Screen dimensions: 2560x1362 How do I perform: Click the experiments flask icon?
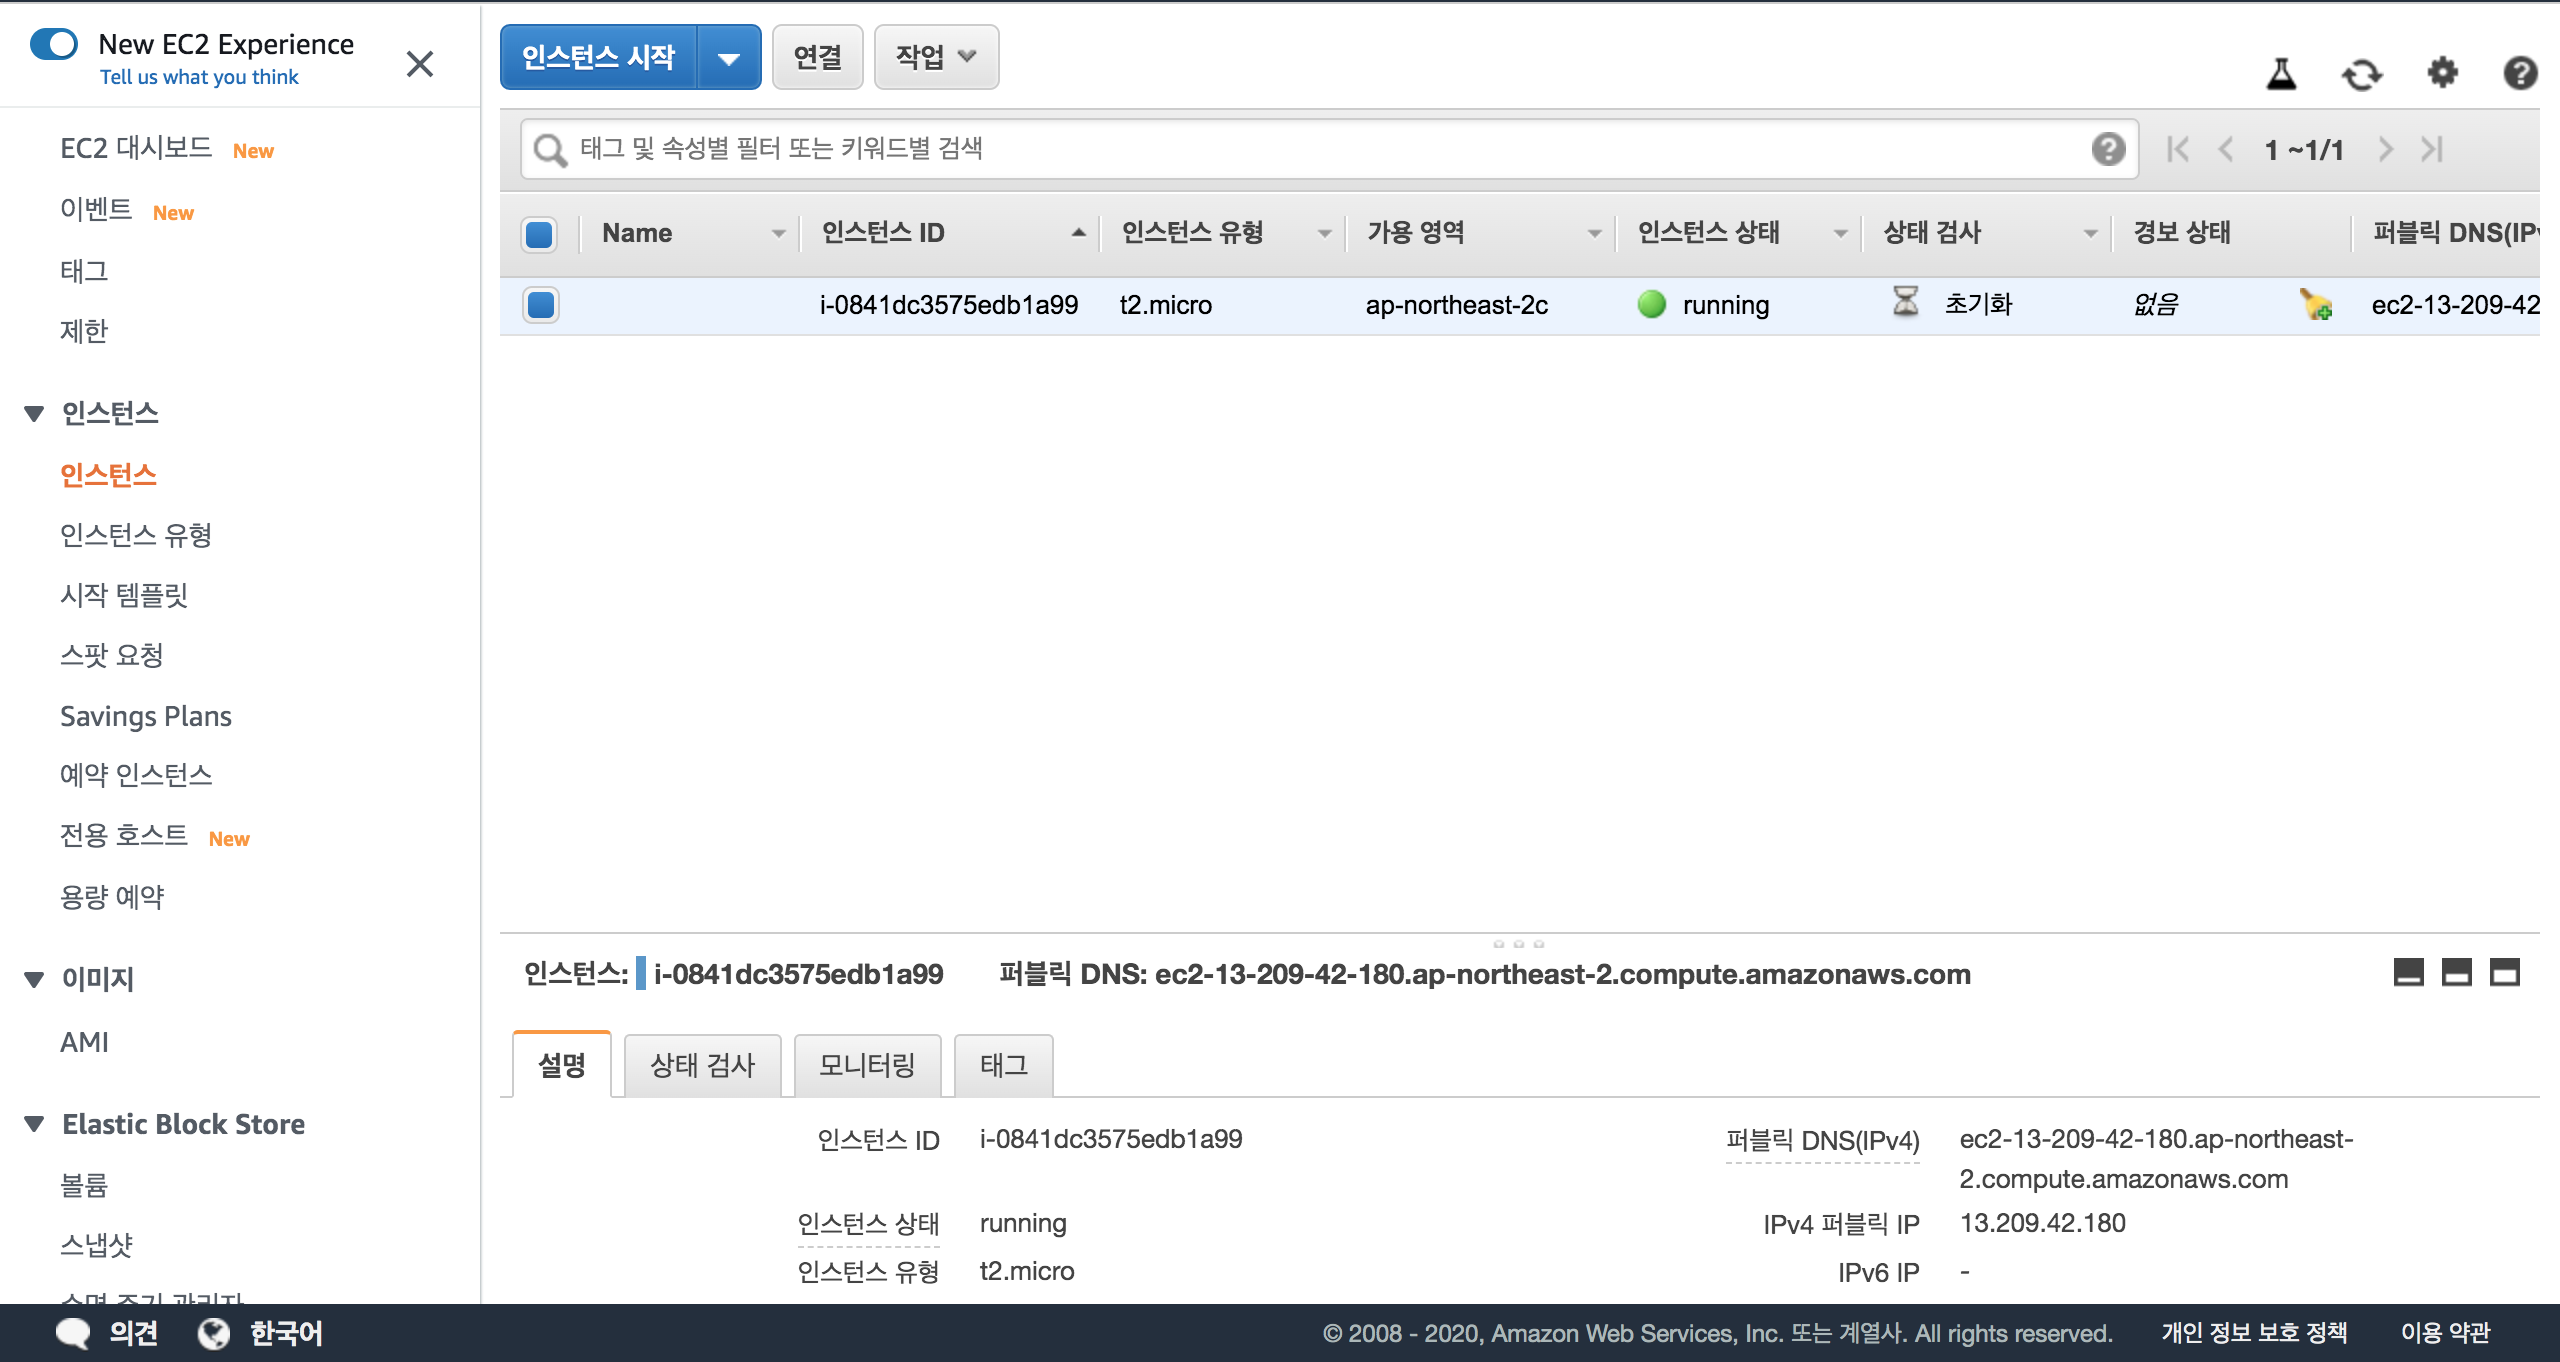2281,73
